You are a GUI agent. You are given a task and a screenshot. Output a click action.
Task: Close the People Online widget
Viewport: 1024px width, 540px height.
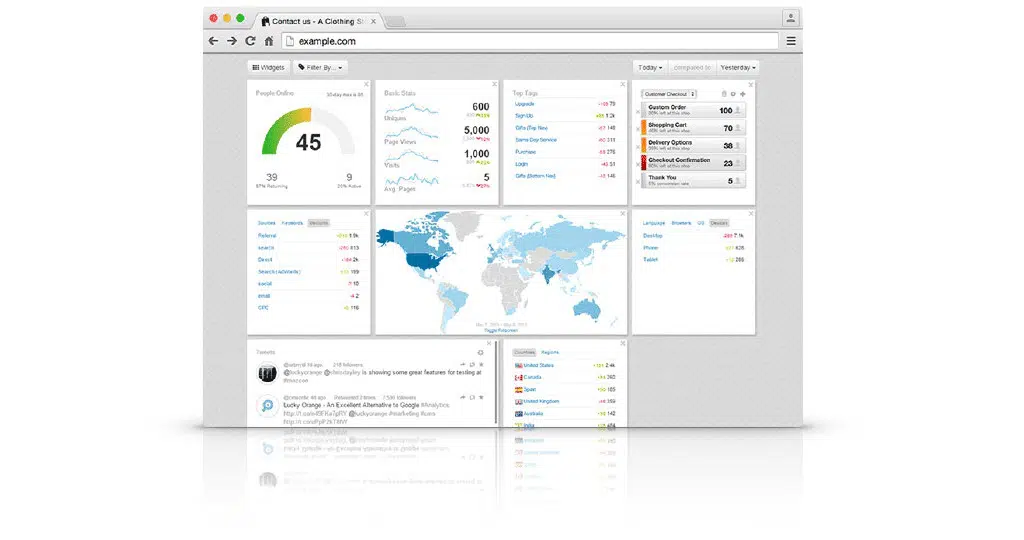coord(366,84)
